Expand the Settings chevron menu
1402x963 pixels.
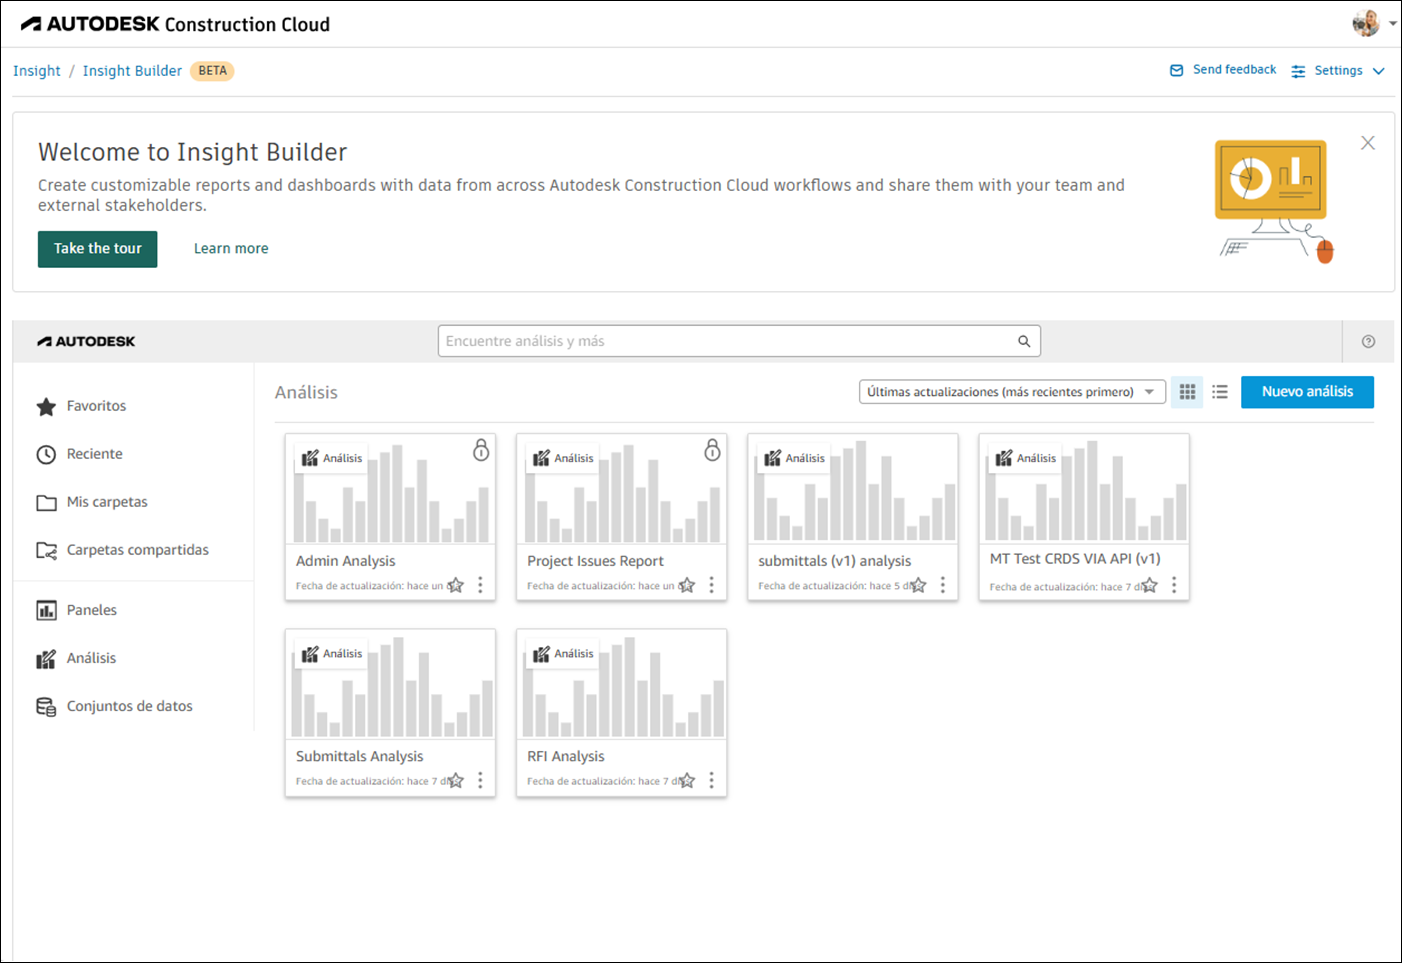coord(1379,70)
